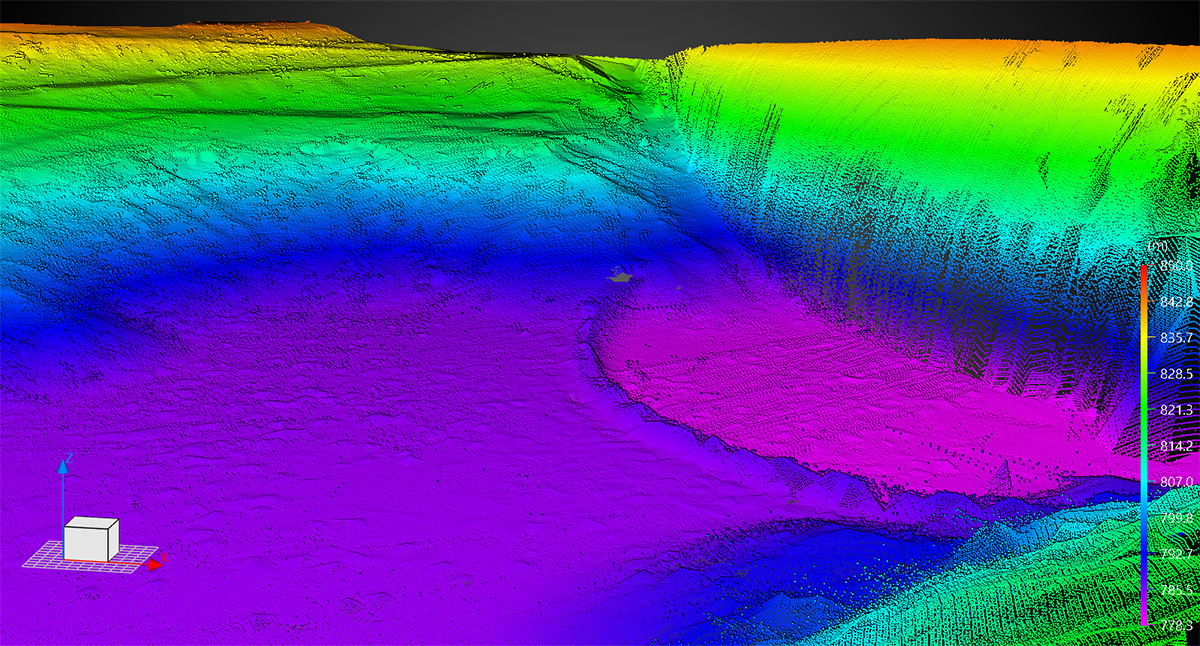Click the 814.2 elevation legend label

(x=1177, y=446)
